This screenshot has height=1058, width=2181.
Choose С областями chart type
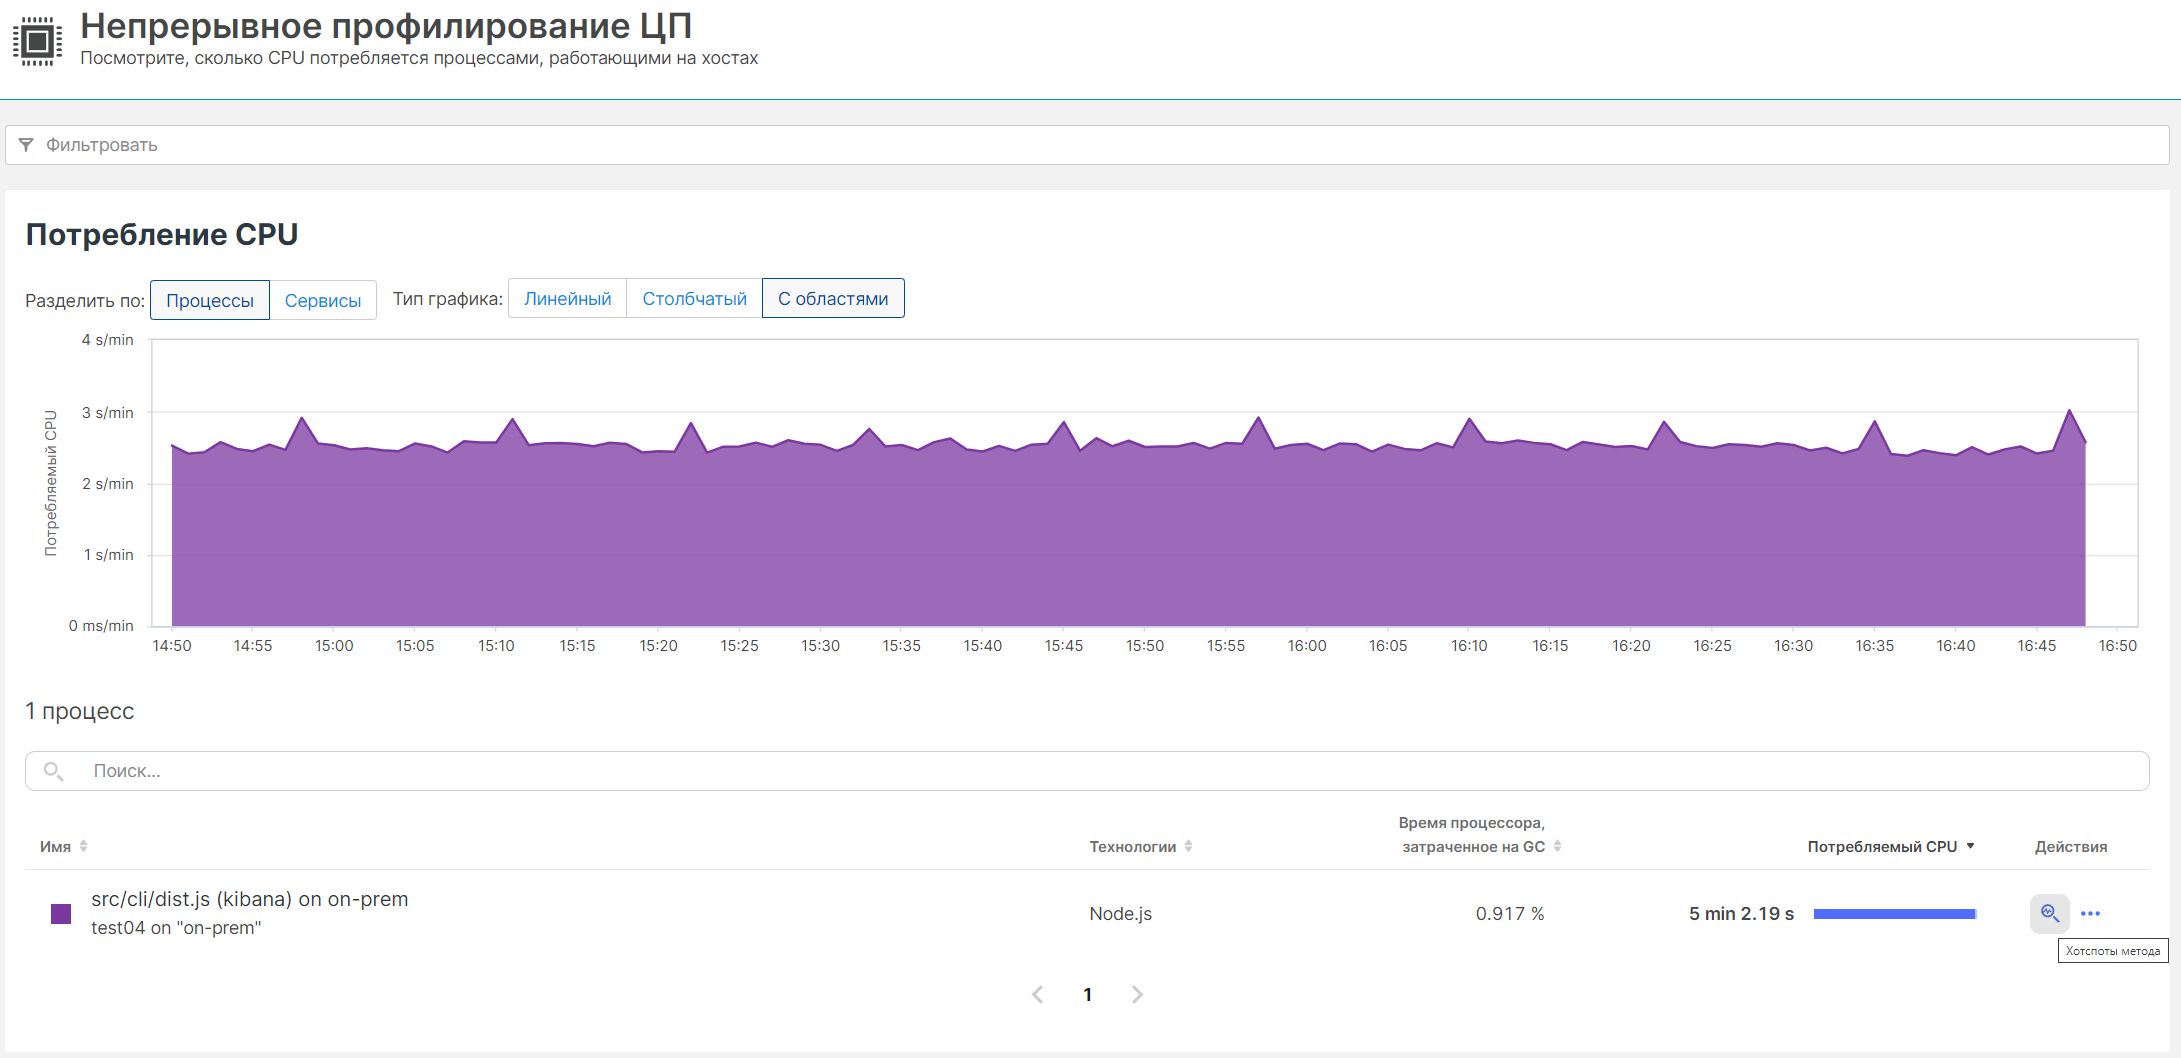(x=832, y=299)
